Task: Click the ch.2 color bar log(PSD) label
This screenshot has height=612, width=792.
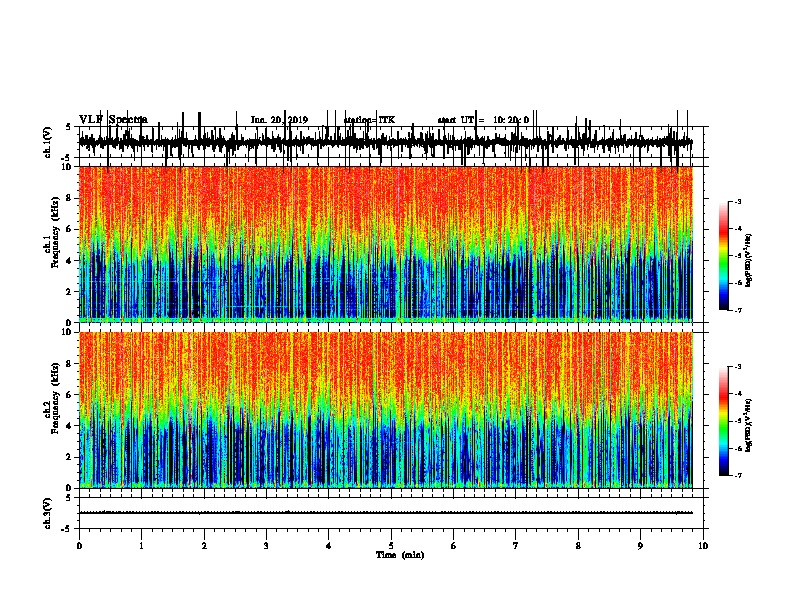Action: (x=748, y=425)
